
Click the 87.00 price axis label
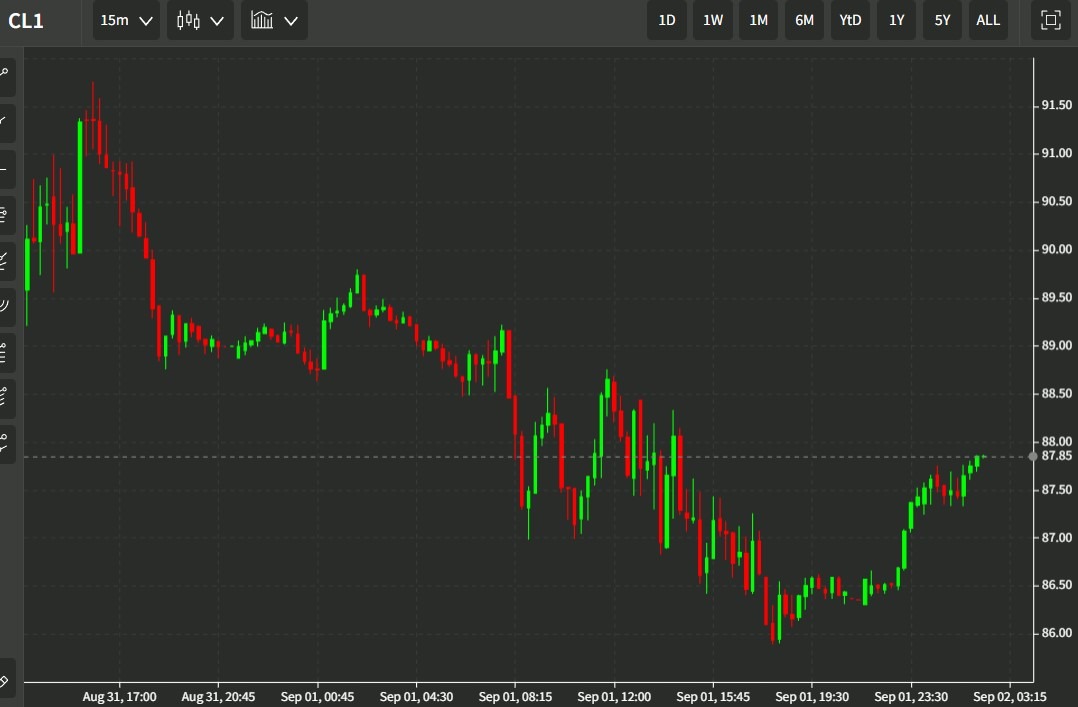click(x=1057, y=538)
